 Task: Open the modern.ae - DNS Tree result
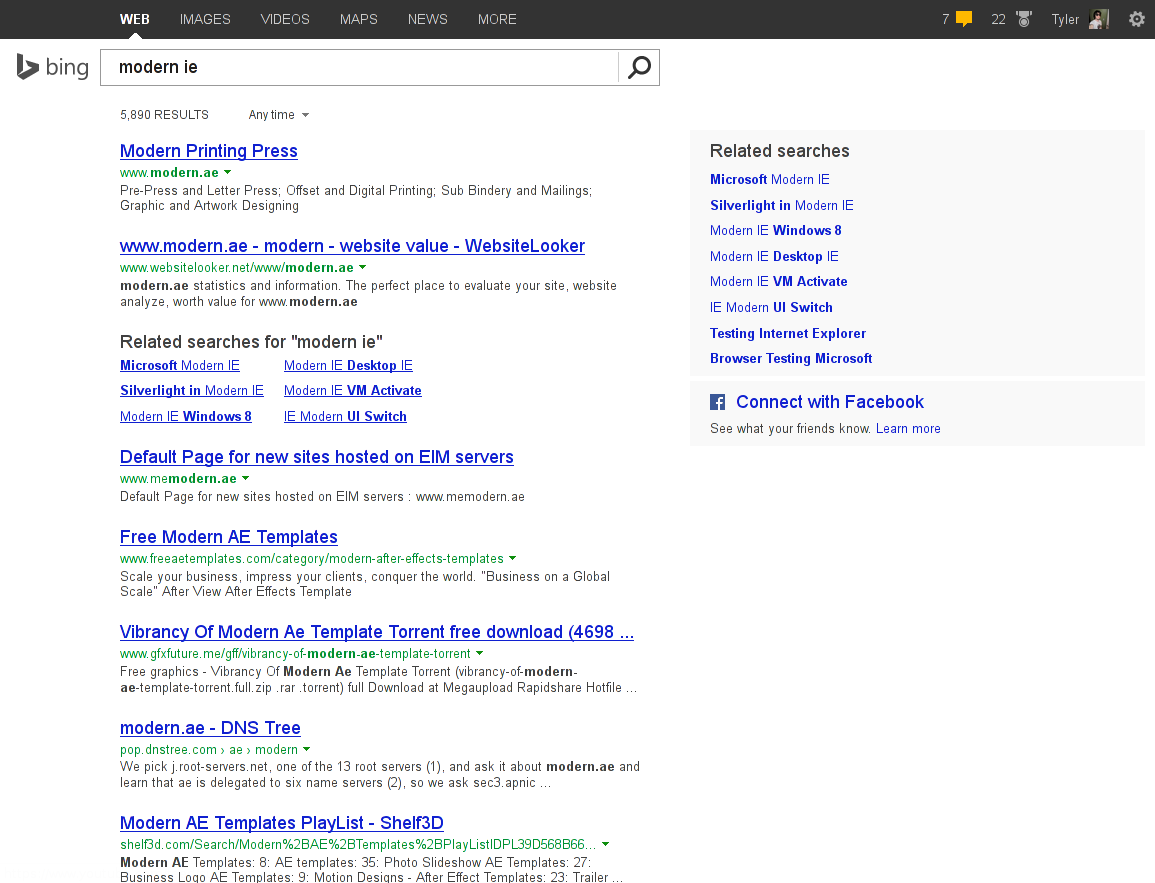tap(210, 728)
